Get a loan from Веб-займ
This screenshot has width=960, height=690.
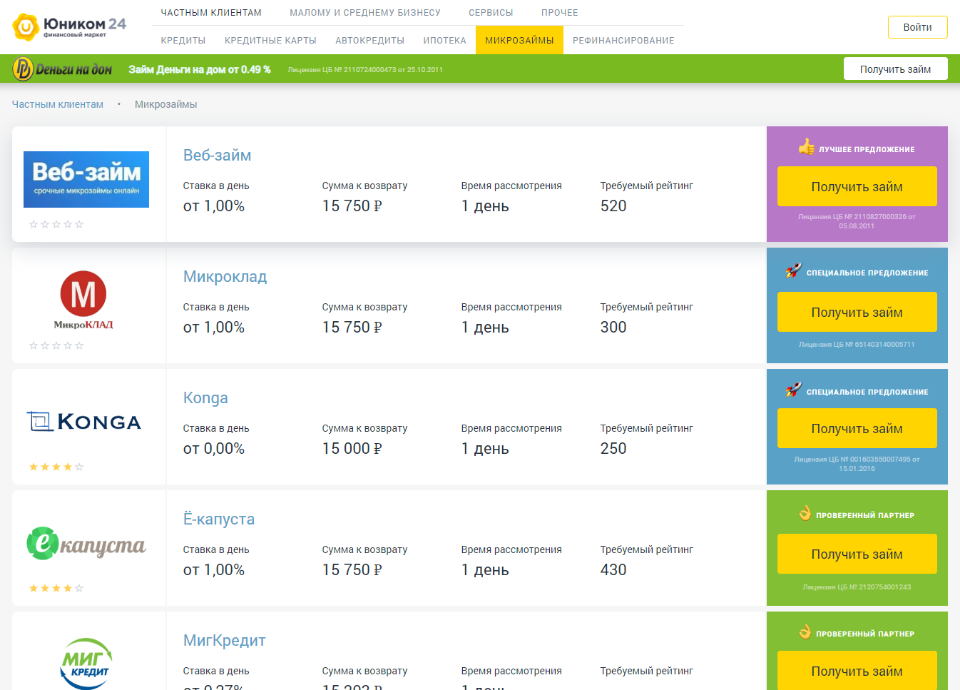coord(857,186)
